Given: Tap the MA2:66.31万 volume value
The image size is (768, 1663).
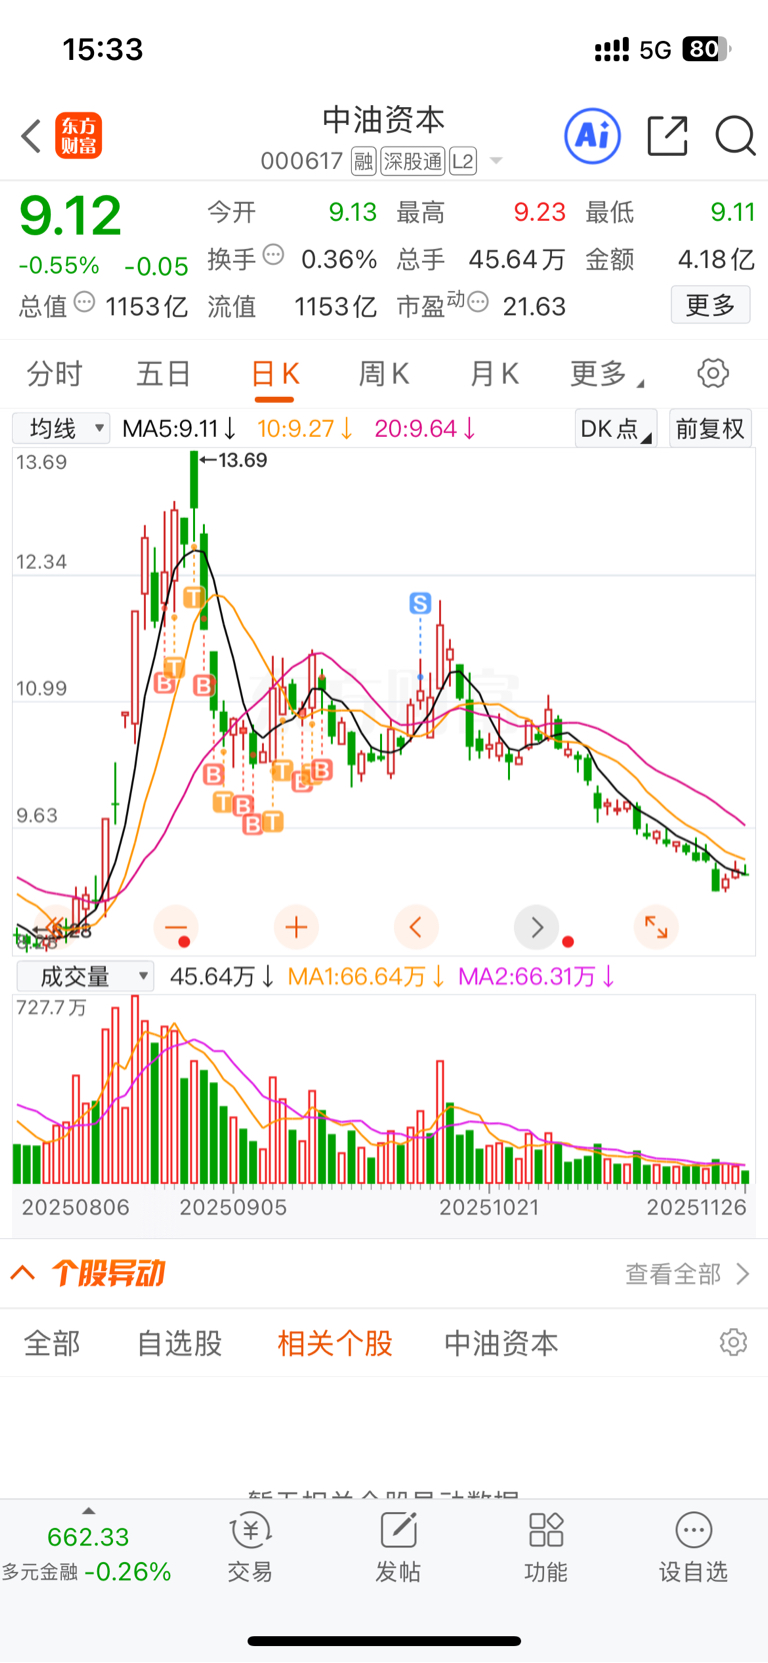Looking at the screenshot, I should [537, 976].
